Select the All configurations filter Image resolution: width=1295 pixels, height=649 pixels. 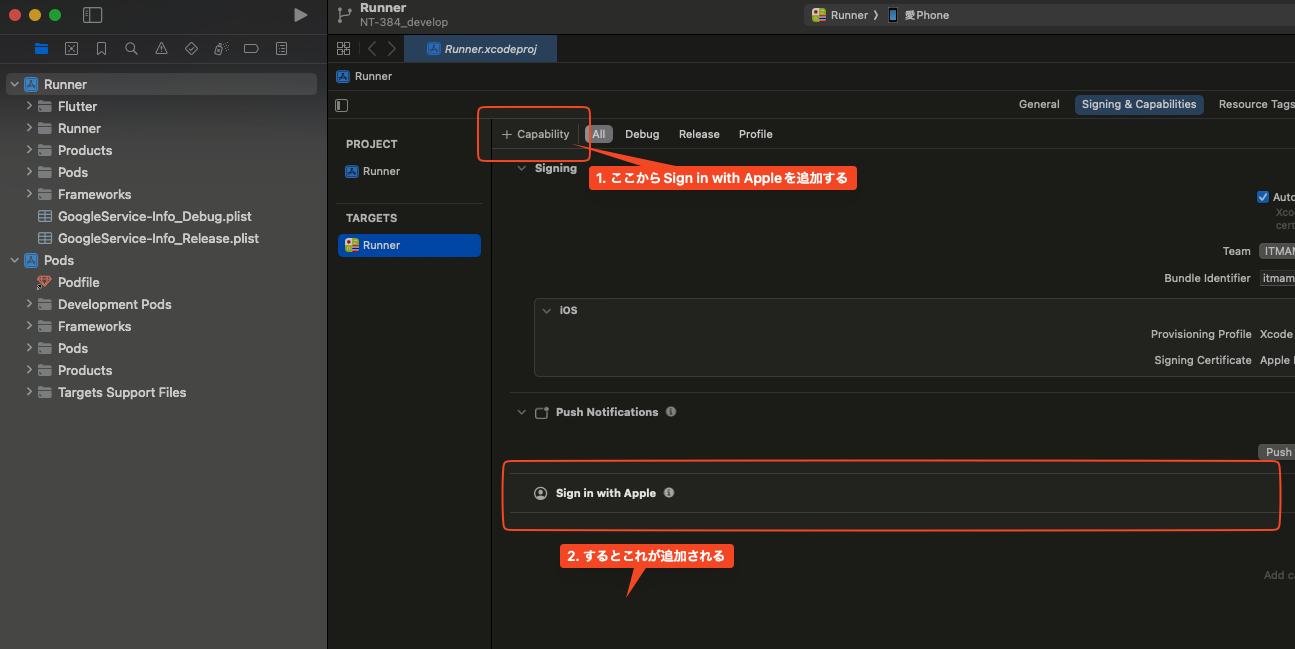pos(599,134)
